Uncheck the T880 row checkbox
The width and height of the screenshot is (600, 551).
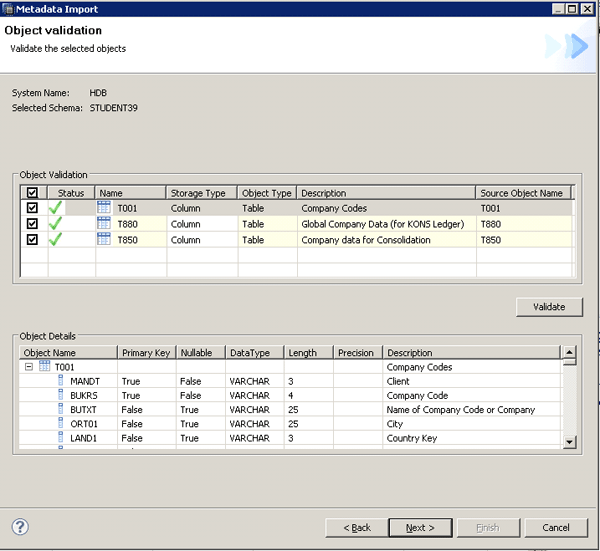point(33,224)
